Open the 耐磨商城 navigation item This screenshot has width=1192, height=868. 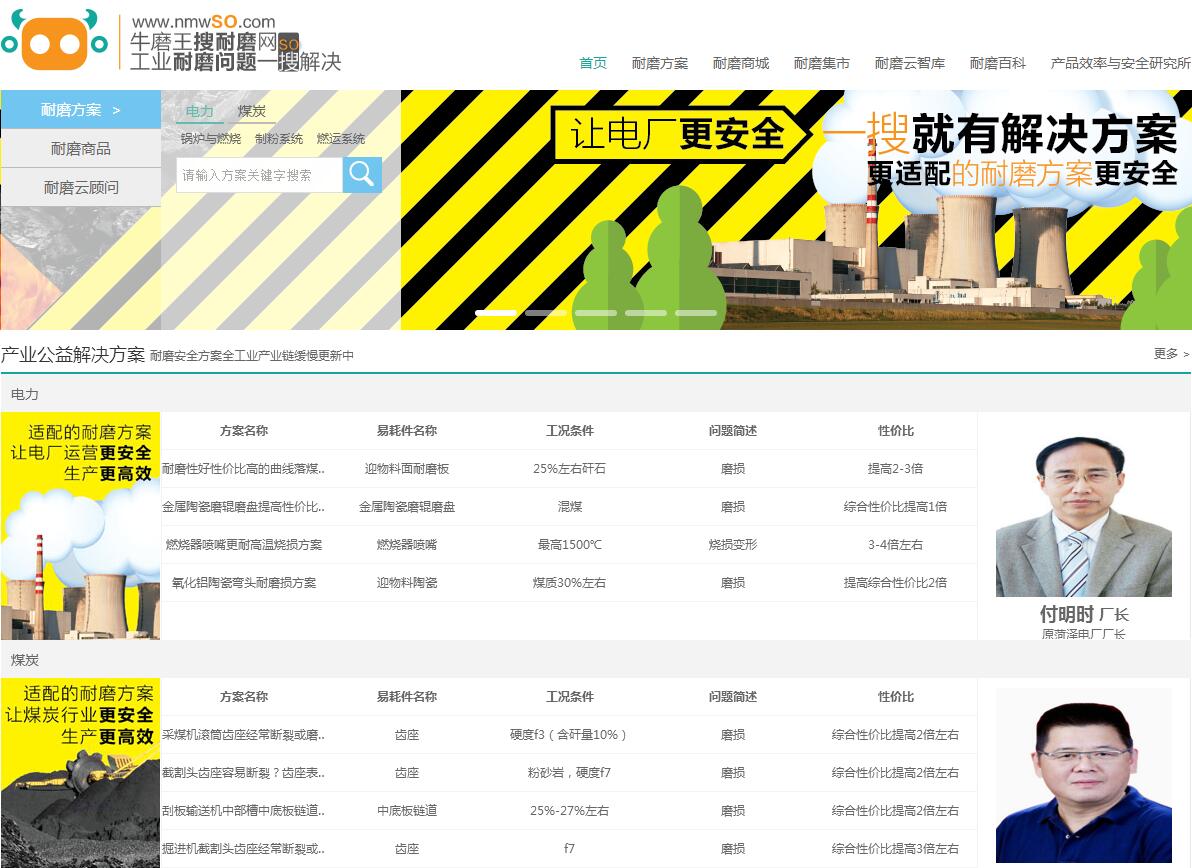coord(741,63)
